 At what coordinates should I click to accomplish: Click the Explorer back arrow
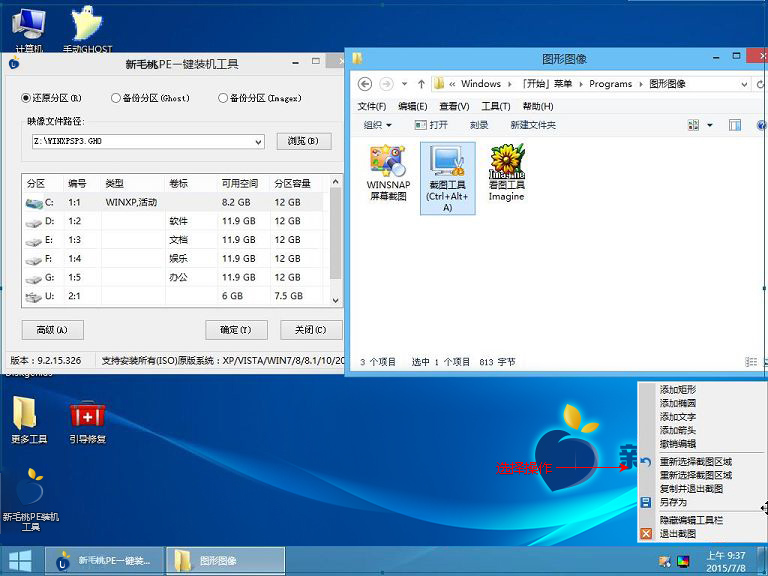[x=364, y=84]
